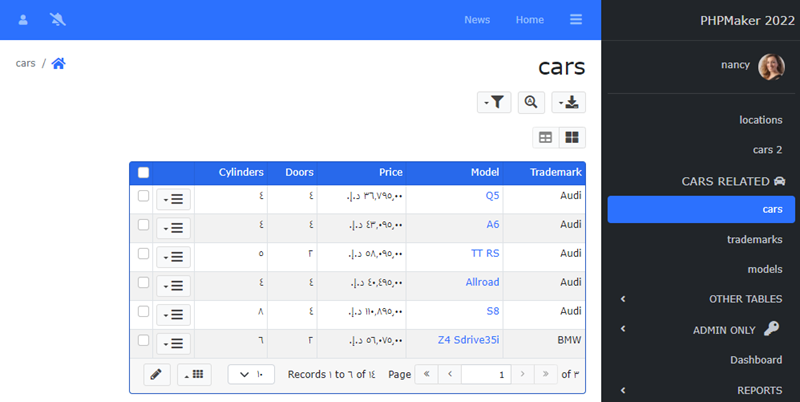Tick the checkbox for the Audi Q5 row
Image resolution: width=800 pixels, height=402 pixels.
pyautogui.click(x=143, y=196)
